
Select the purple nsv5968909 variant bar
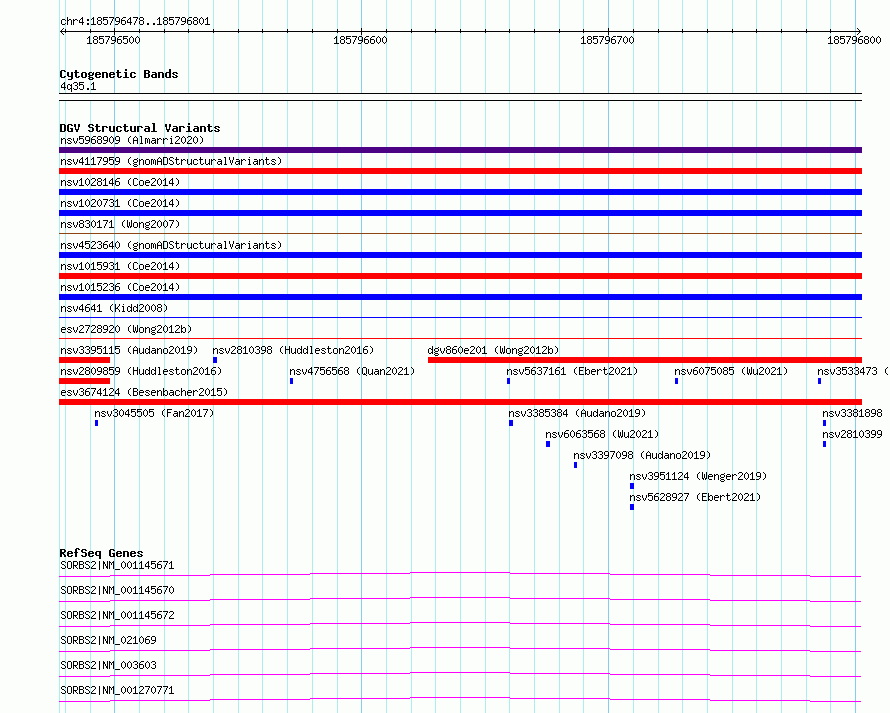tap(460, 150)
